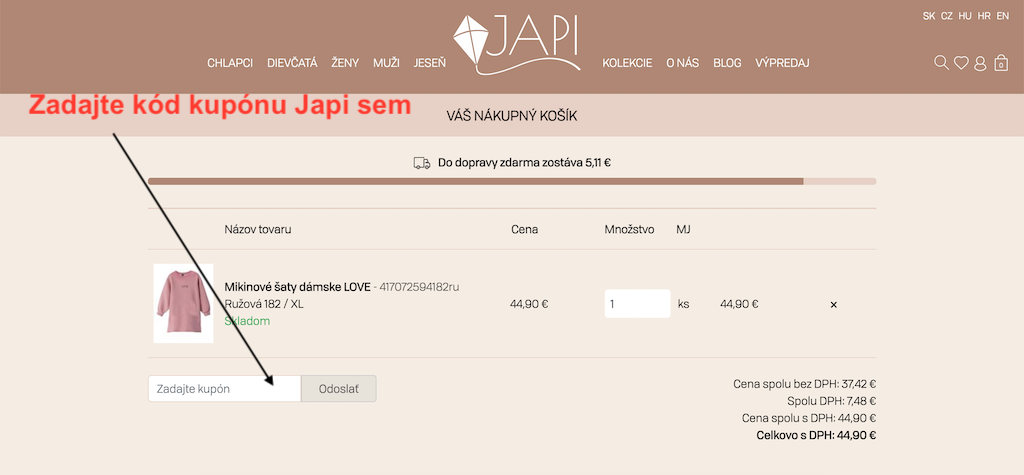Click the Ružová 182 / XL variant text
This screenshot has height=475, width=1024.
264,304
